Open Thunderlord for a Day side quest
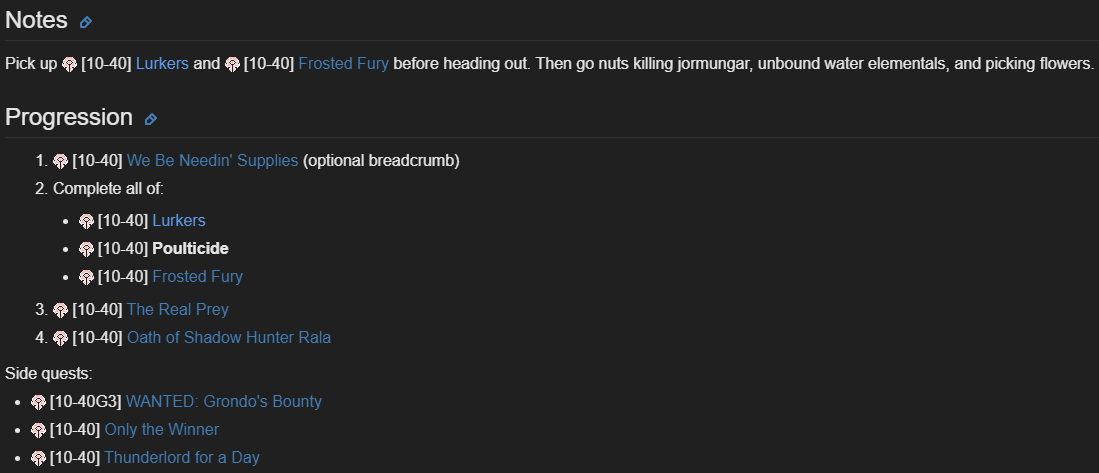 coord(181,458)
